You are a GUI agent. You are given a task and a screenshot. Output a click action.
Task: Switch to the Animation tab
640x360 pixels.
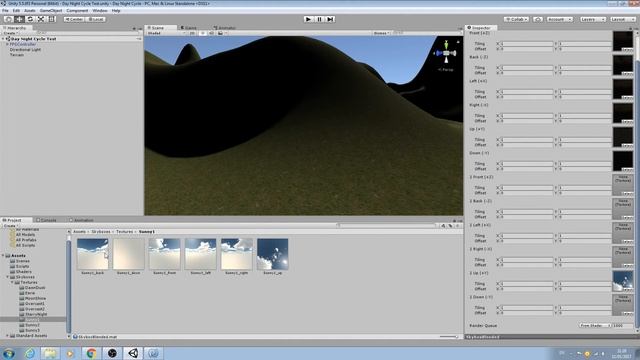(x=81, y=220)
